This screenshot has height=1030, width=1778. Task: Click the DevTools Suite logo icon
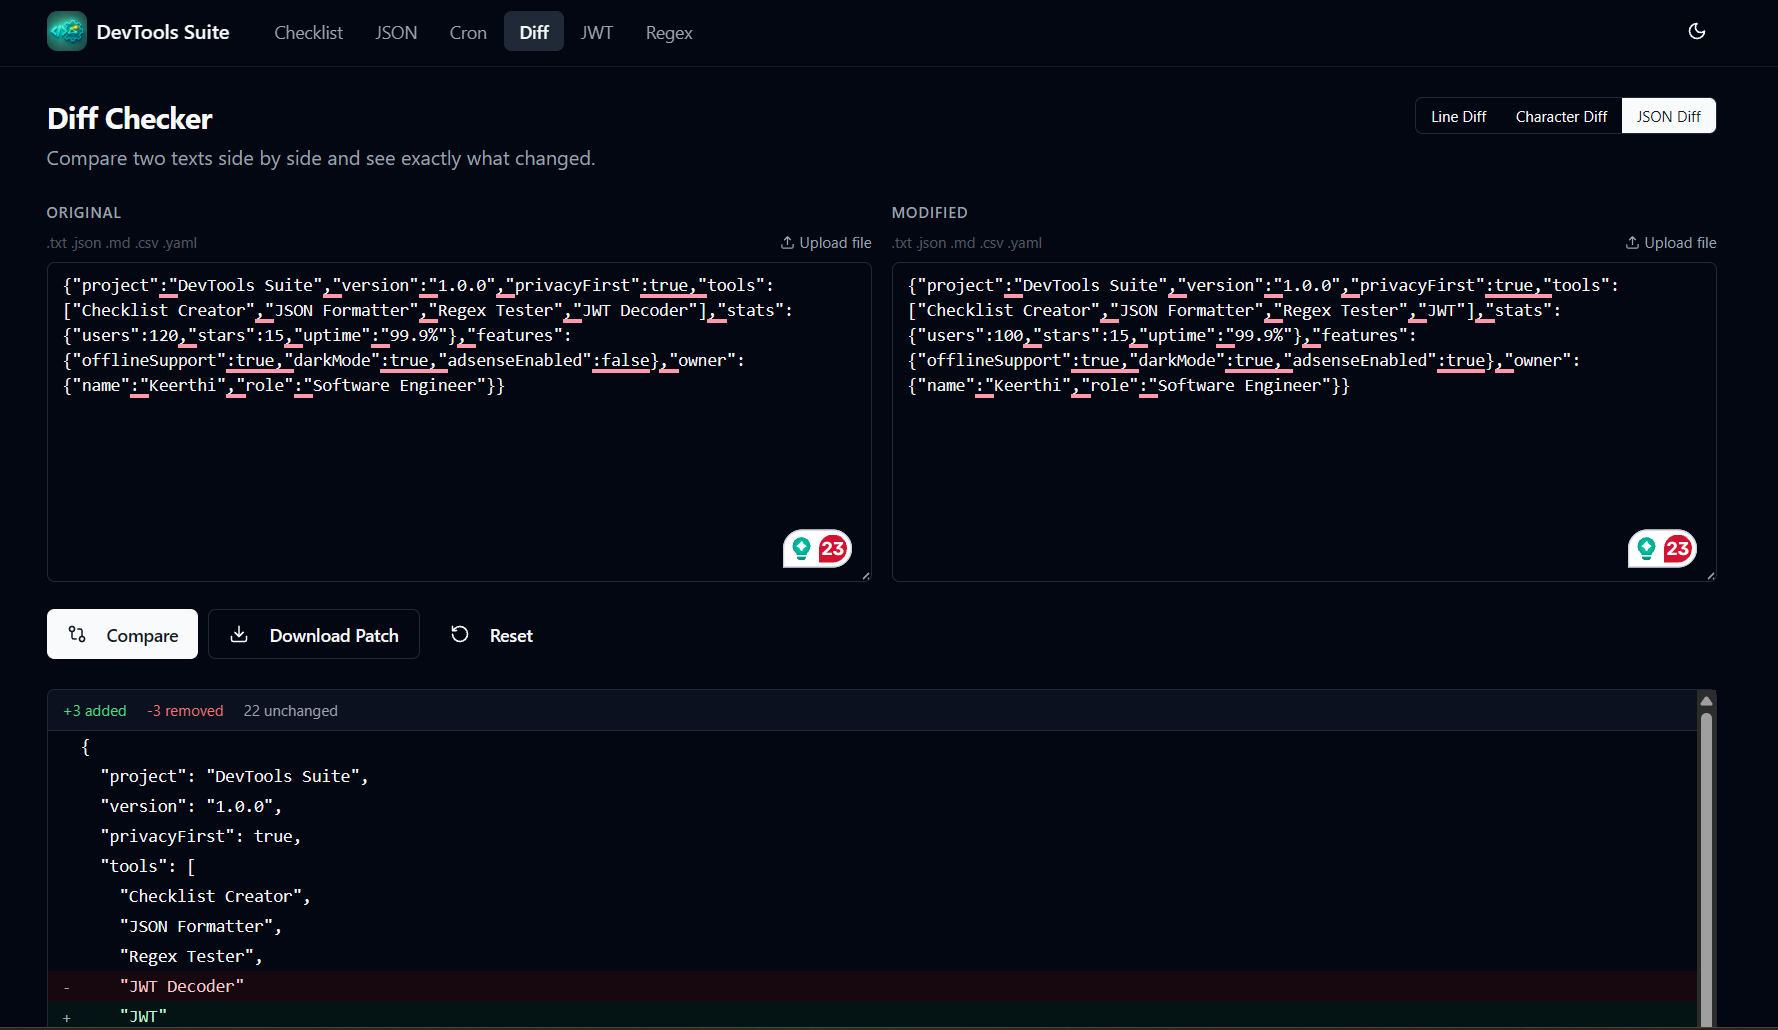[67, 31]
